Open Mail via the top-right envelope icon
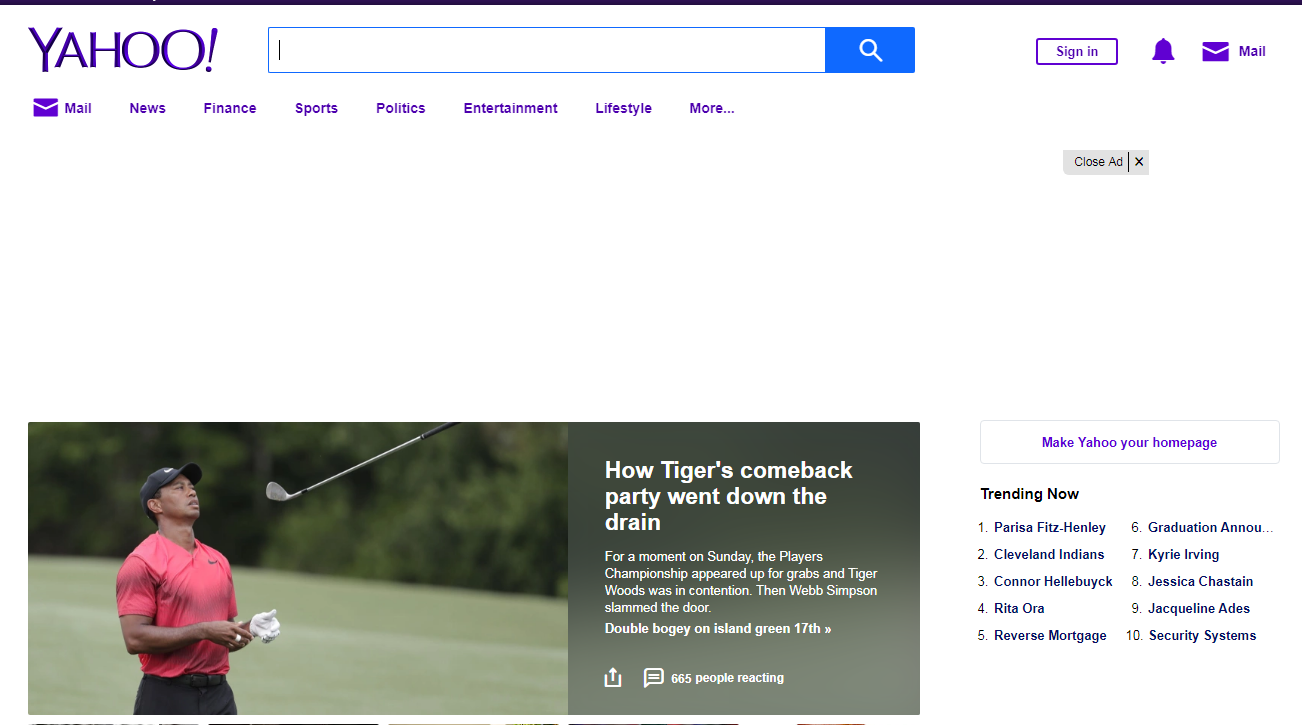Viewport: 1302px width, 725px height. point(1215,51)
